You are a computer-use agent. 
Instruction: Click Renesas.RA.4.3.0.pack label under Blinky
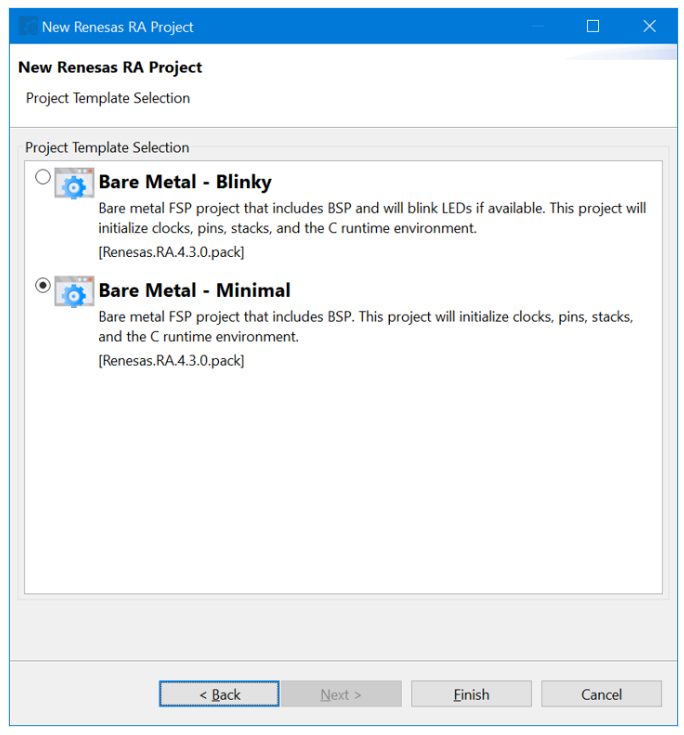pyautogui.click(x=171, y=252)
